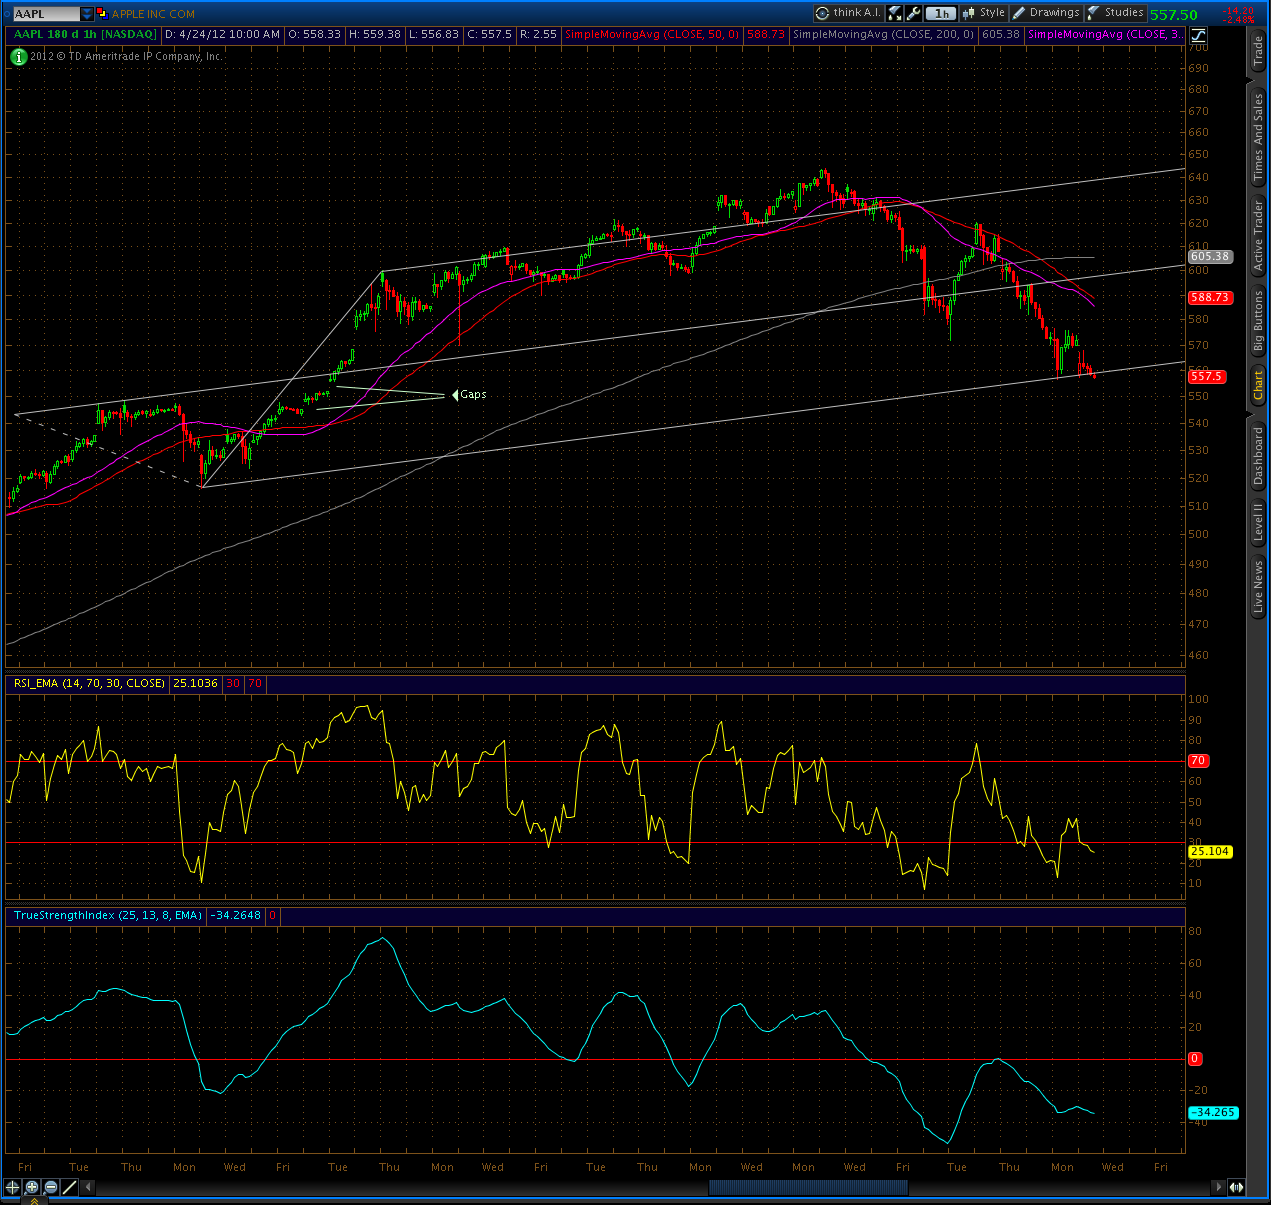Select the Chart side tab
The image size is (1271, 1205).
(1258, 384)
